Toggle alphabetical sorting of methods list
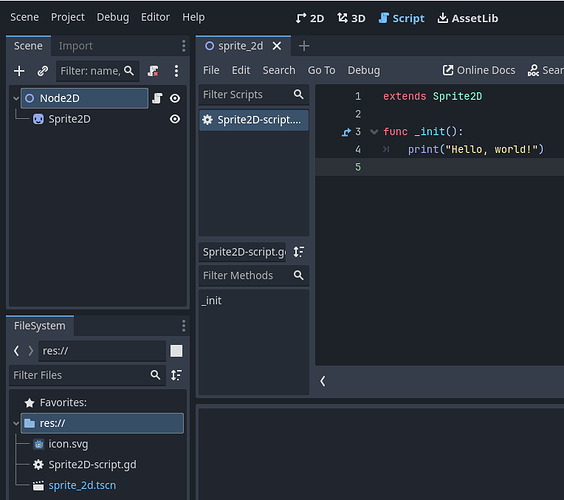This screenshot has height=500, width=564. click(299, 252)
